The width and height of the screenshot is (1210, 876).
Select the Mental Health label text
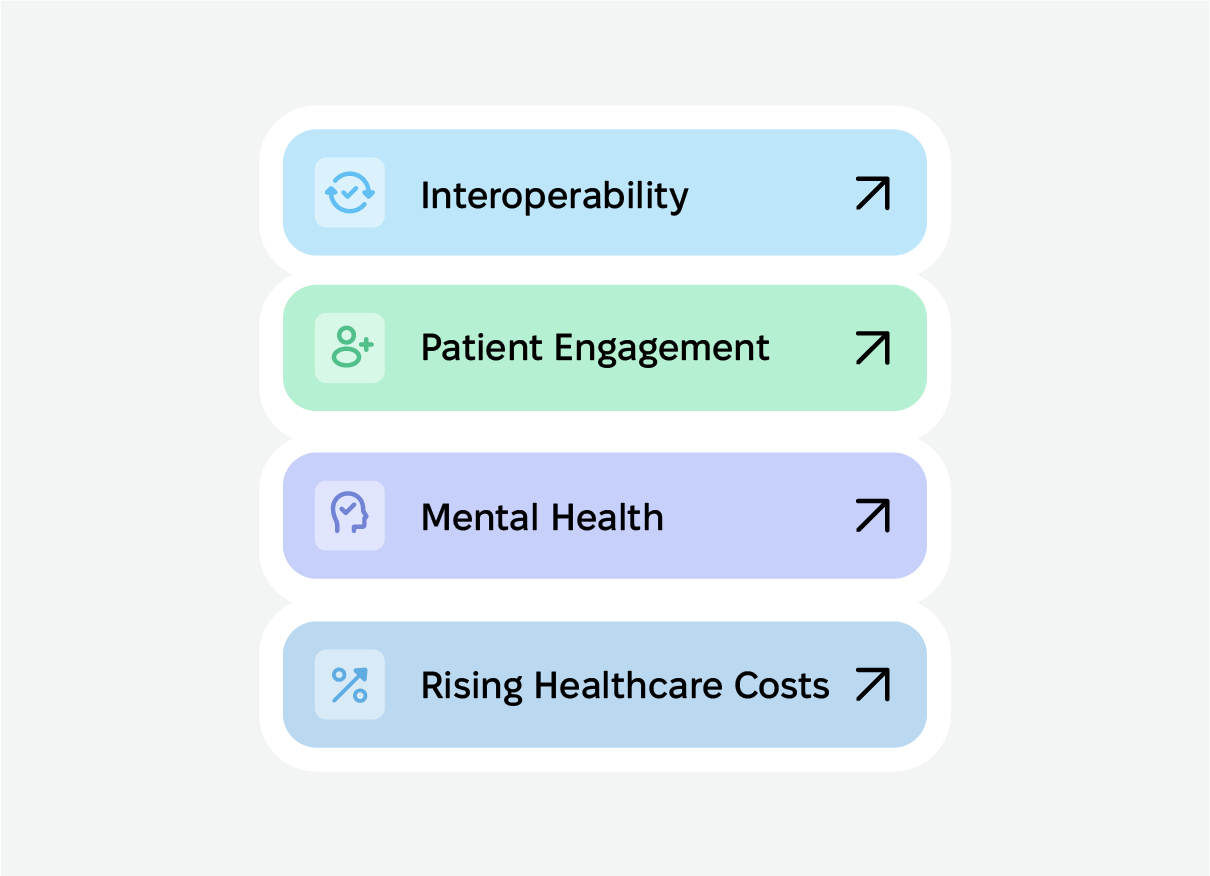click(542, 517)
